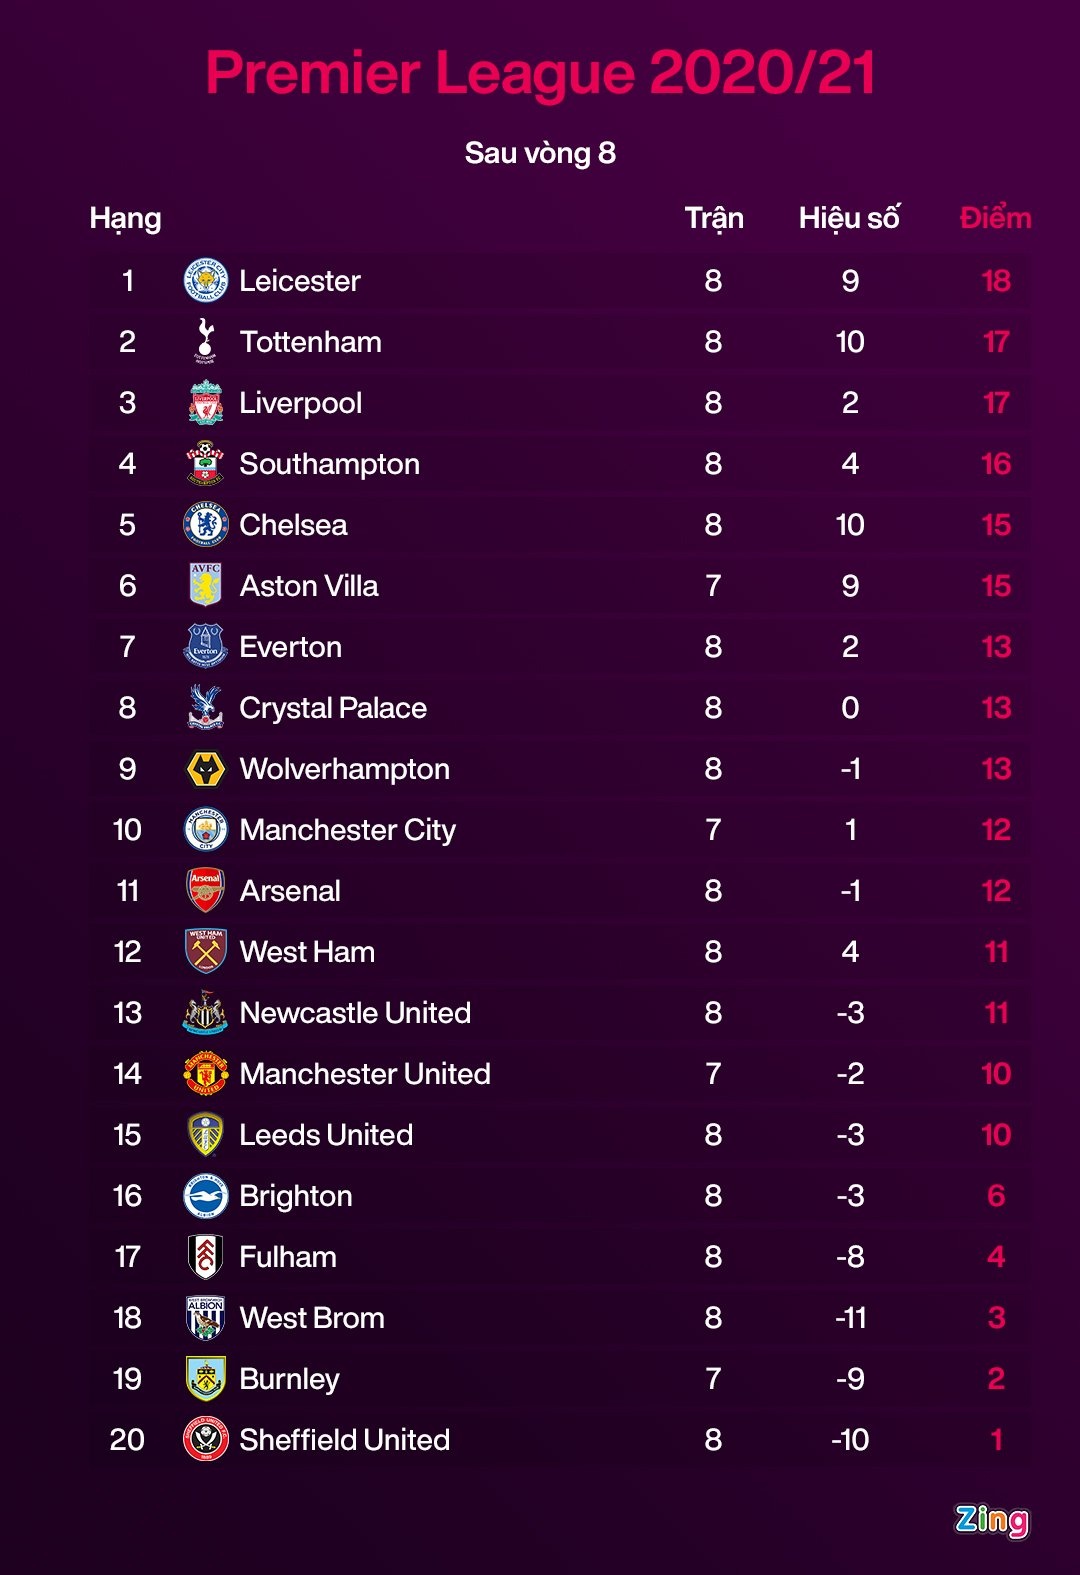Image resolution: width=1080 pixels, height=1575 pixels.
Task: Click the Southampton team name
Action: point(329,464)
